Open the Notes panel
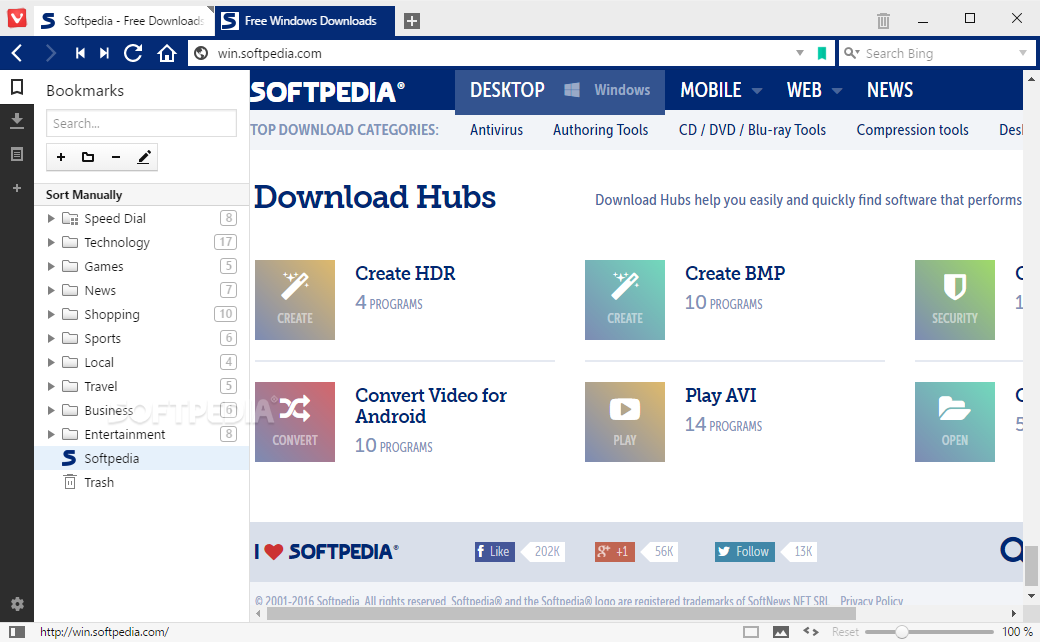Viewport: 1040px width, 642px height. 17,154
